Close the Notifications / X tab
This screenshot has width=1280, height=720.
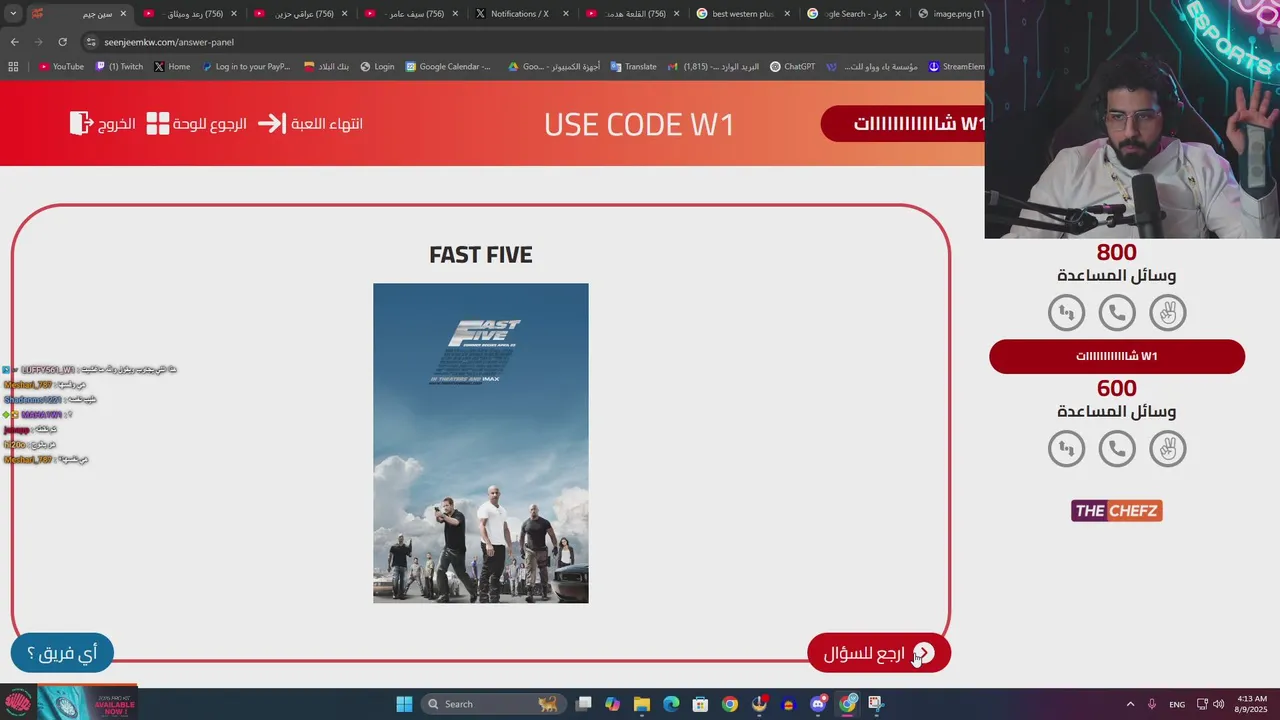click(565, 14)
